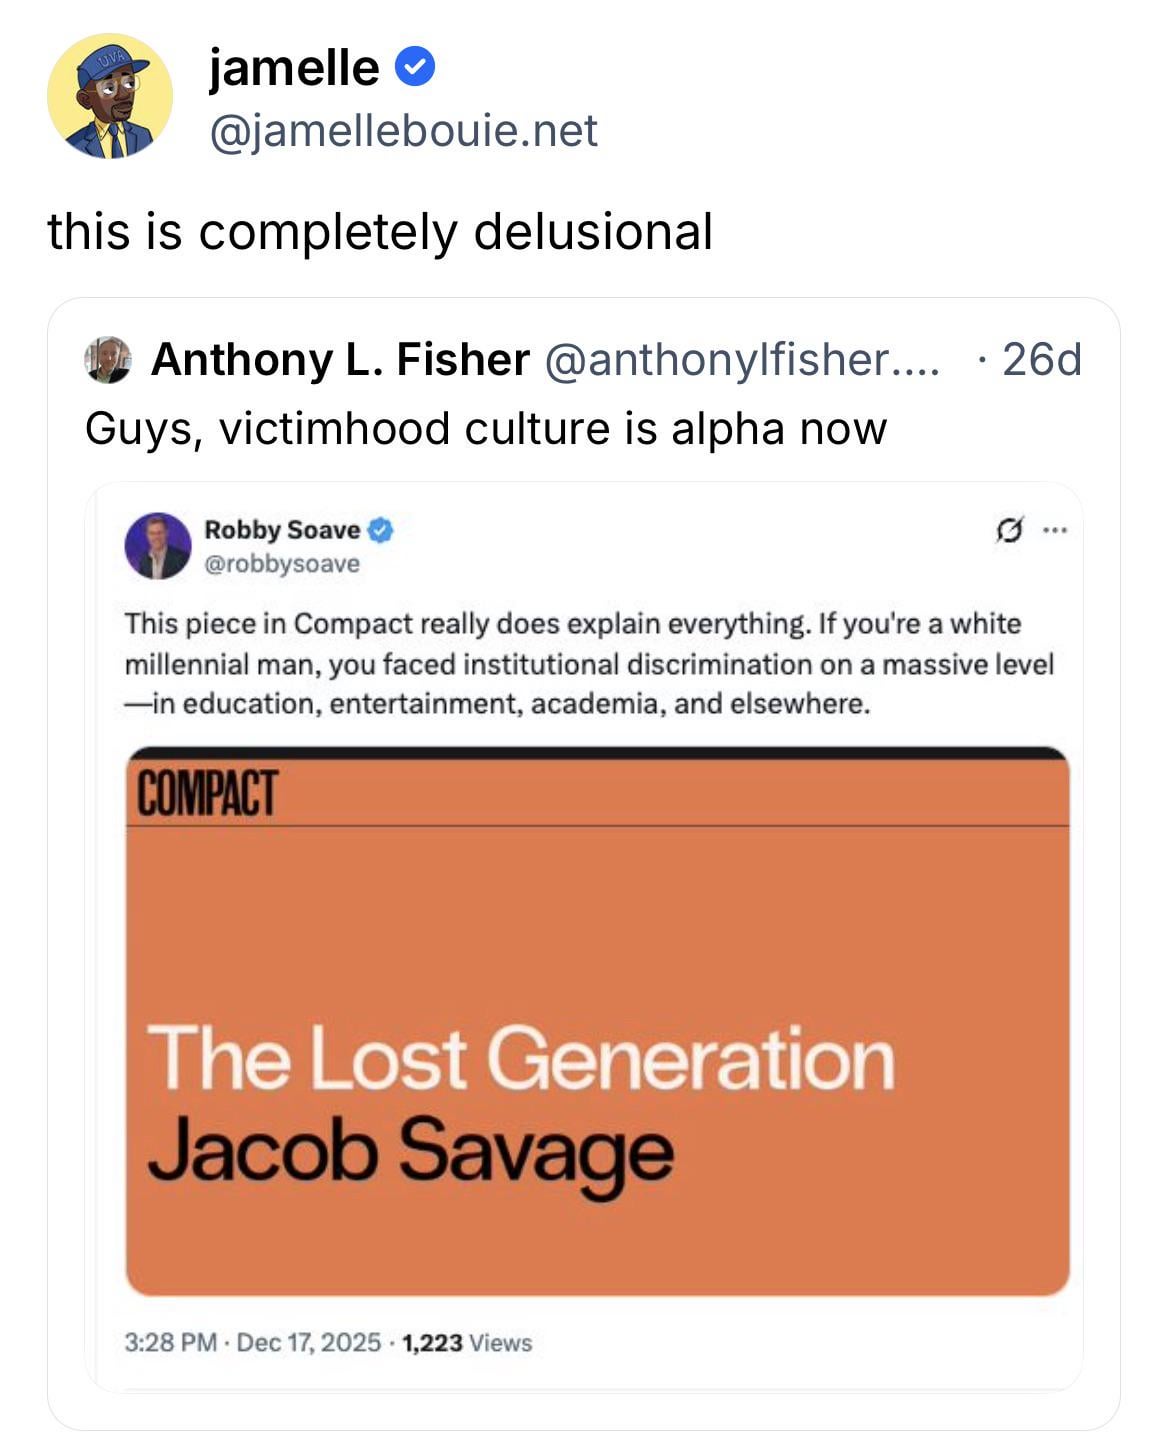Click jamelle's cartoon profile avatar
Image resolution: width=1170 pixels, height=1453 pixels.
click(x=109, y=97)
